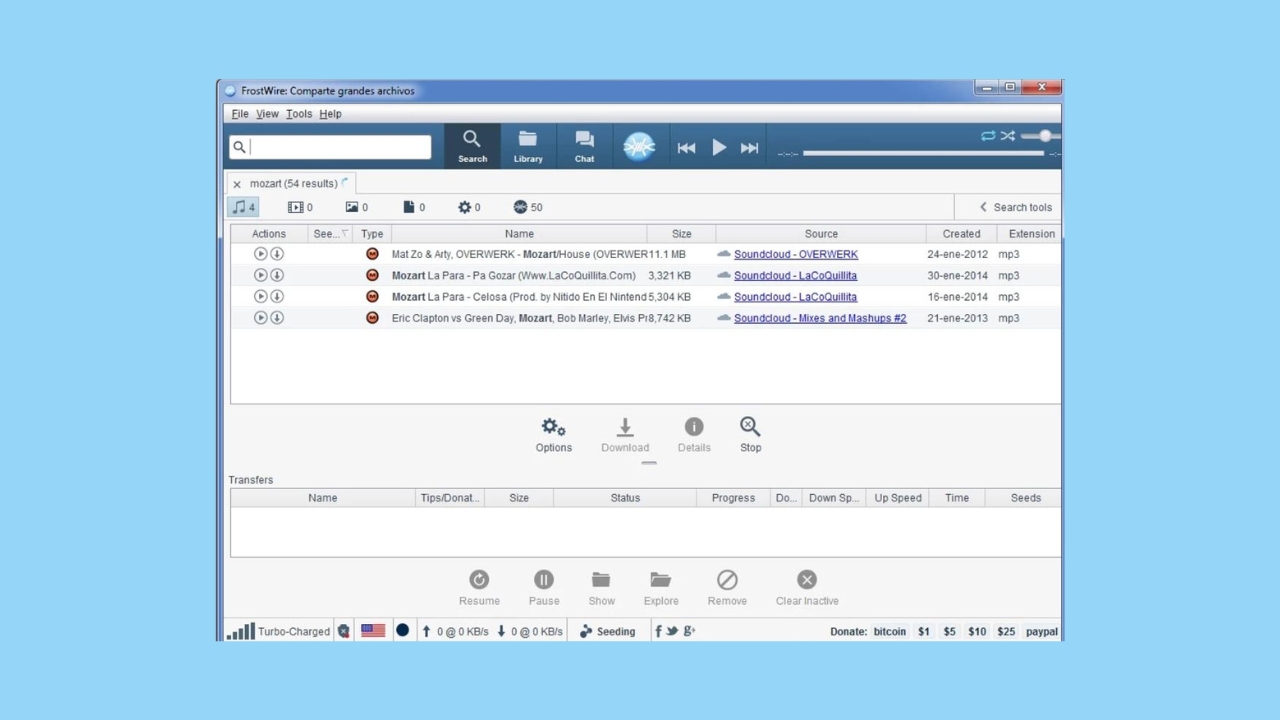Click into the search text field
This screenshot has height=720, width=1280.
[330, 147]
